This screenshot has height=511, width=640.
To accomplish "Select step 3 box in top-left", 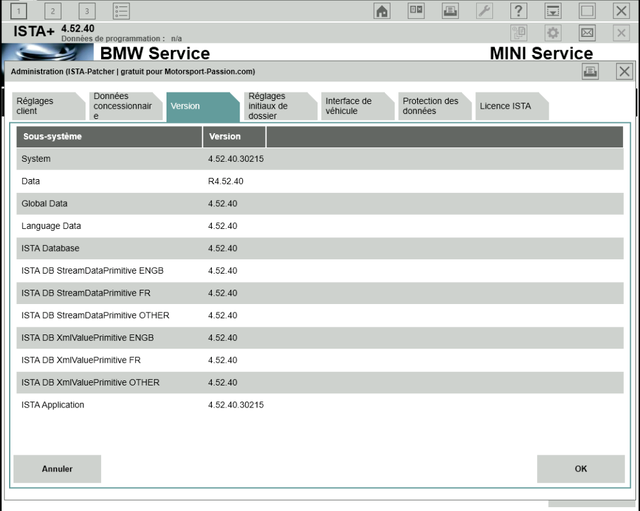I will 87,11.
